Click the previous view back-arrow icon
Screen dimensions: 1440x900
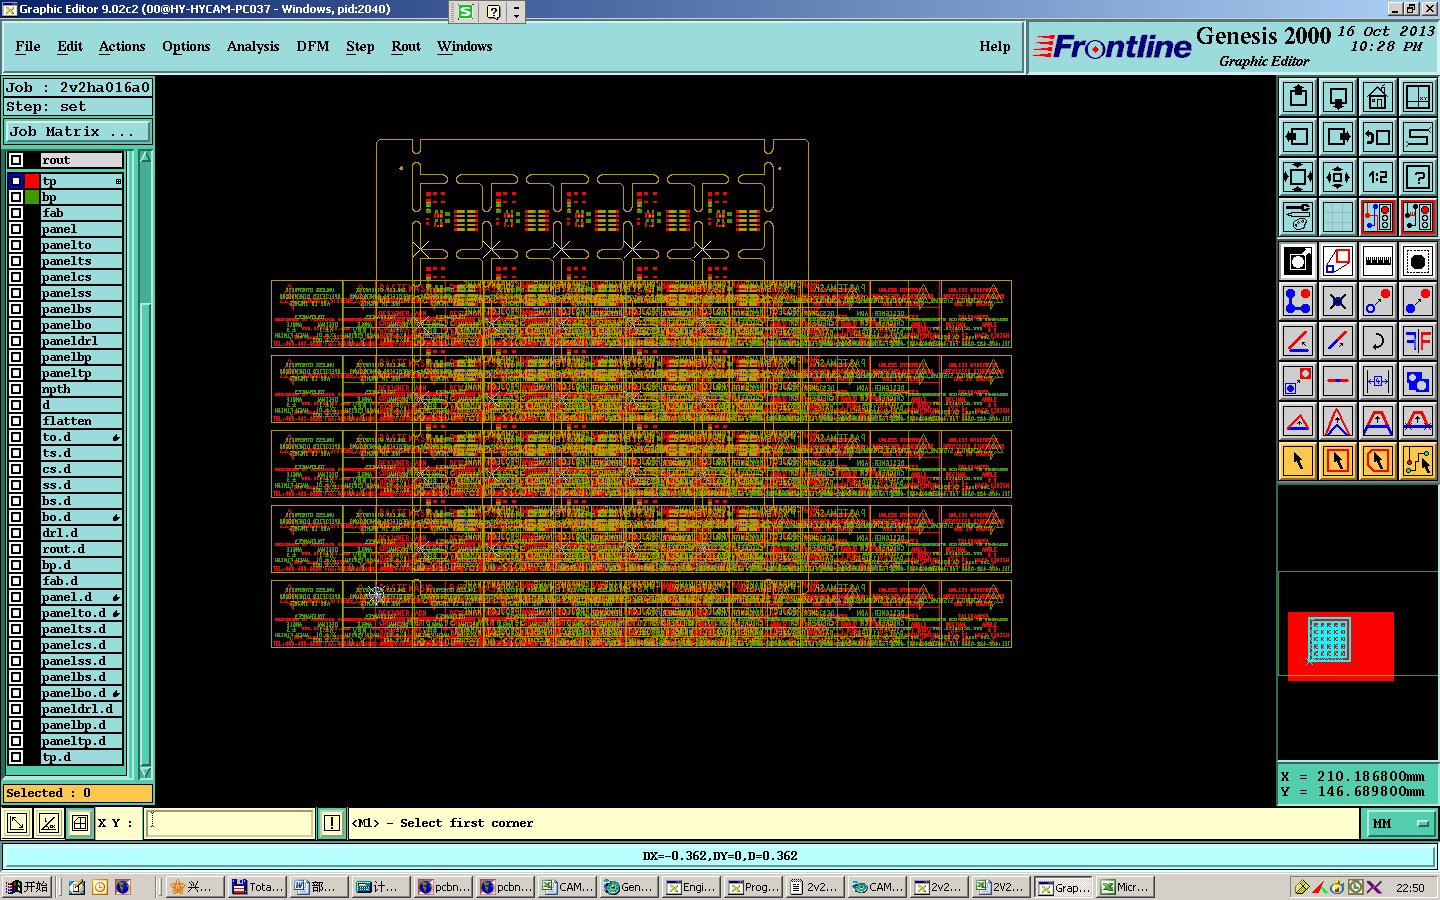click(x=1378, y=137)
